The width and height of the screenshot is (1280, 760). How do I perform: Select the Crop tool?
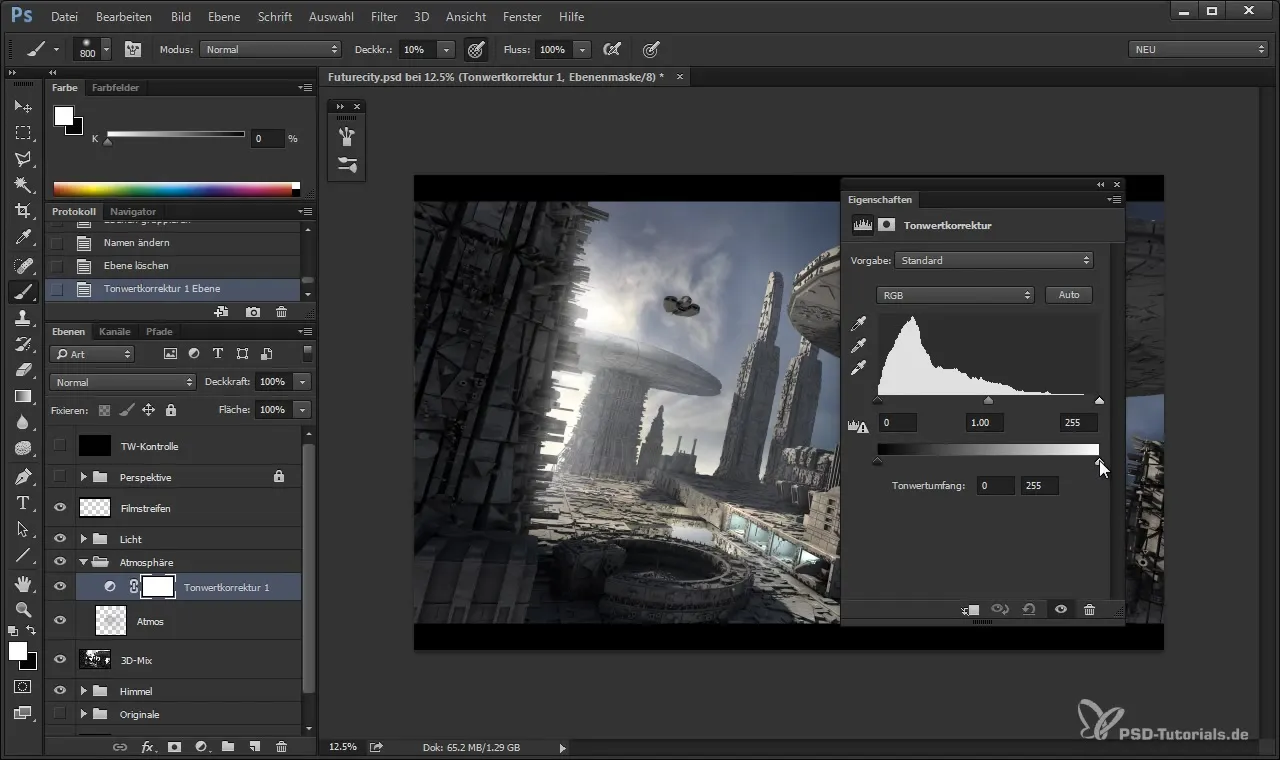pyautogui.click(x=23, y=211)
